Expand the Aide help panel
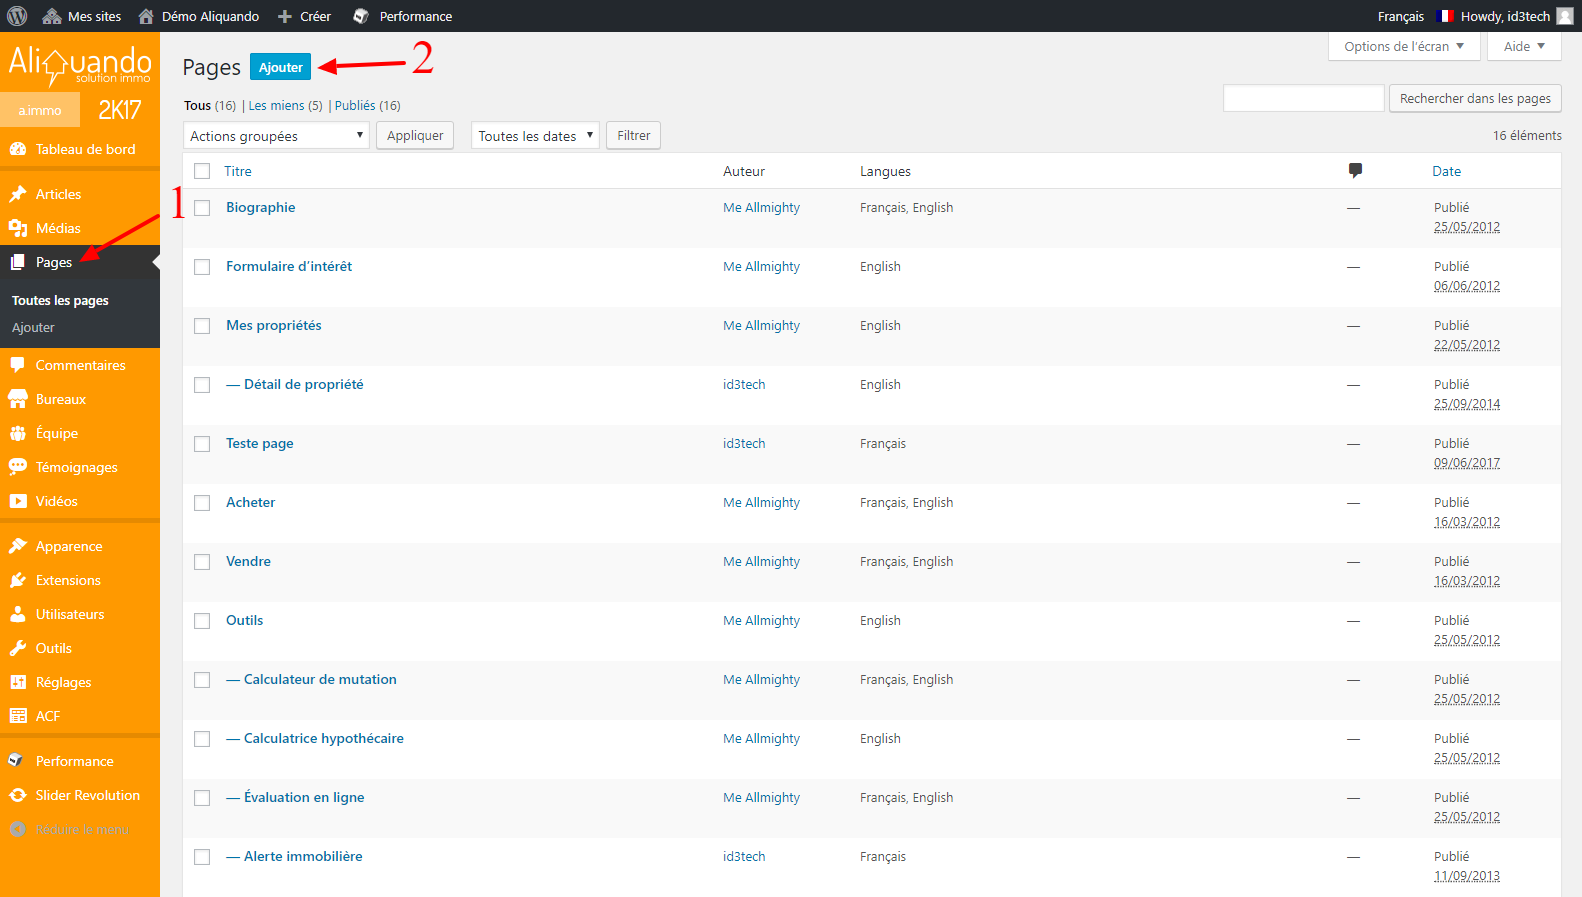This screenshot has height=897, width=1582. [x=1524, y=46]
